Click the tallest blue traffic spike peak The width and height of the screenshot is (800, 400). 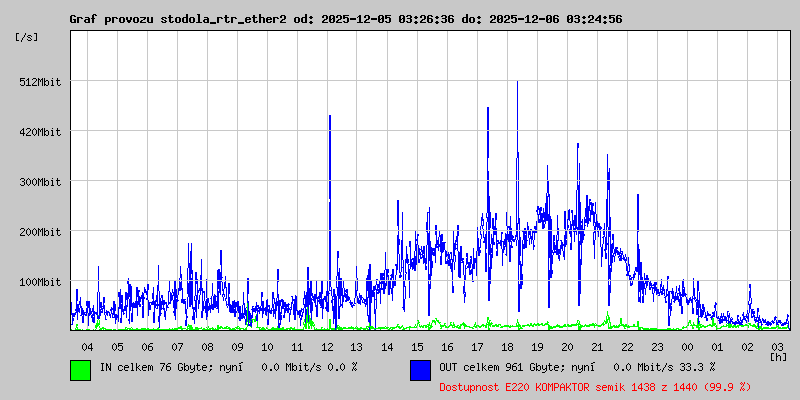(517, 83)
